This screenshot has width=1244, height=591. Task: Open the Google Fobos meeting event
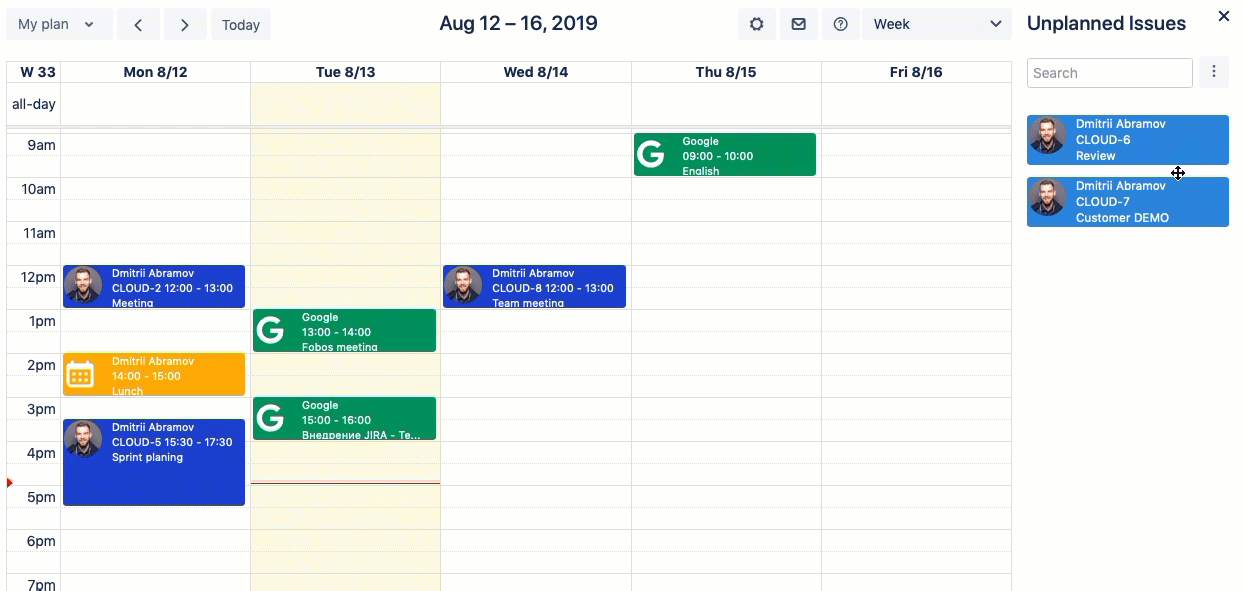pyautogui.click(x=344, y=331)
